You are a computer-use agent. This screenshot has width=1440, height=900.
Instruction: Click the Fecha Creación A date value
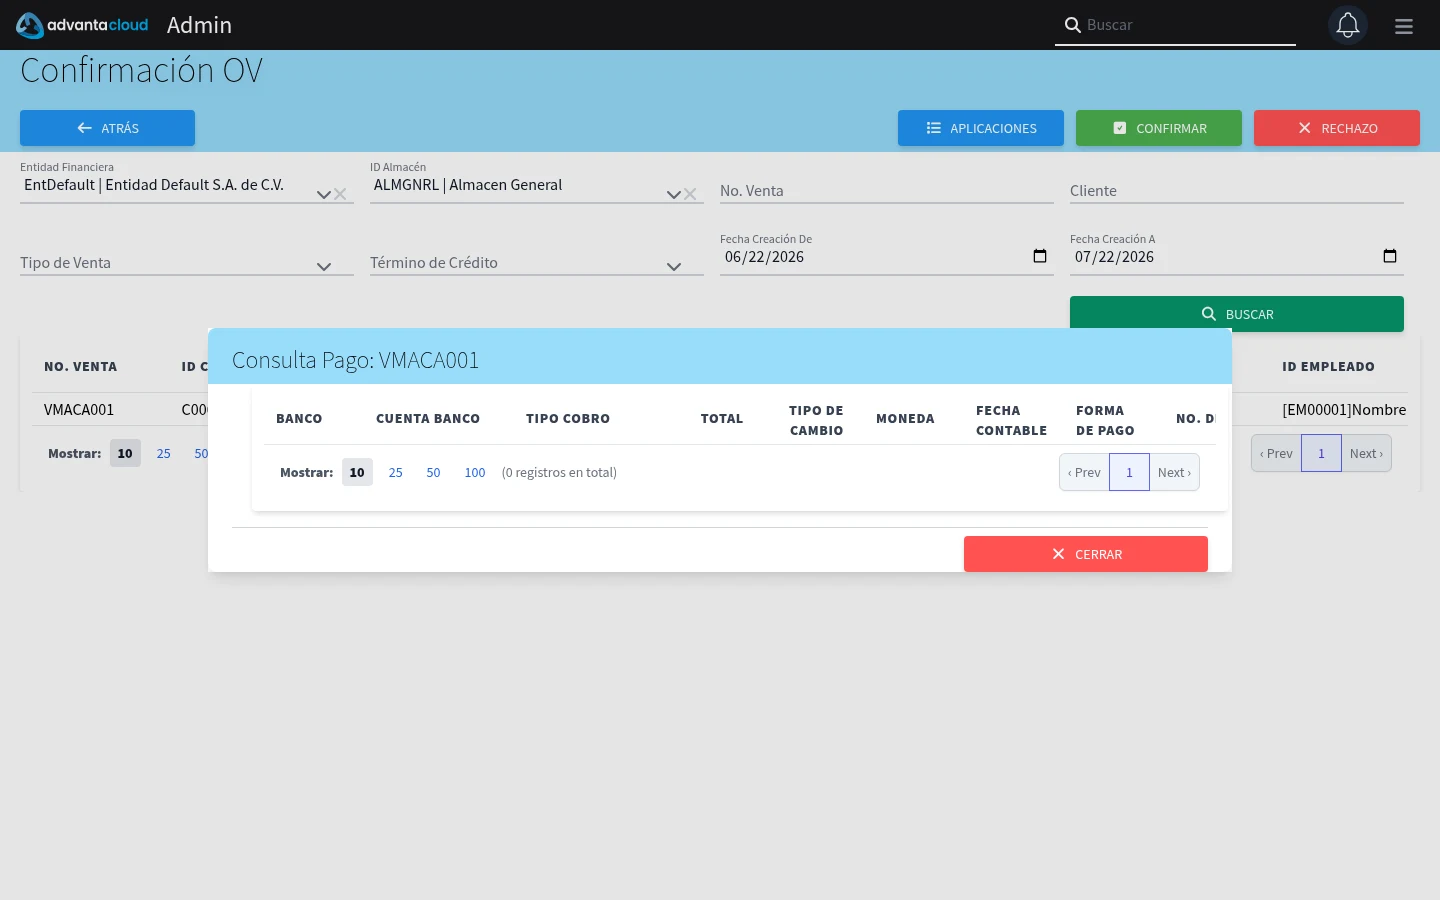click(1115, 257)
